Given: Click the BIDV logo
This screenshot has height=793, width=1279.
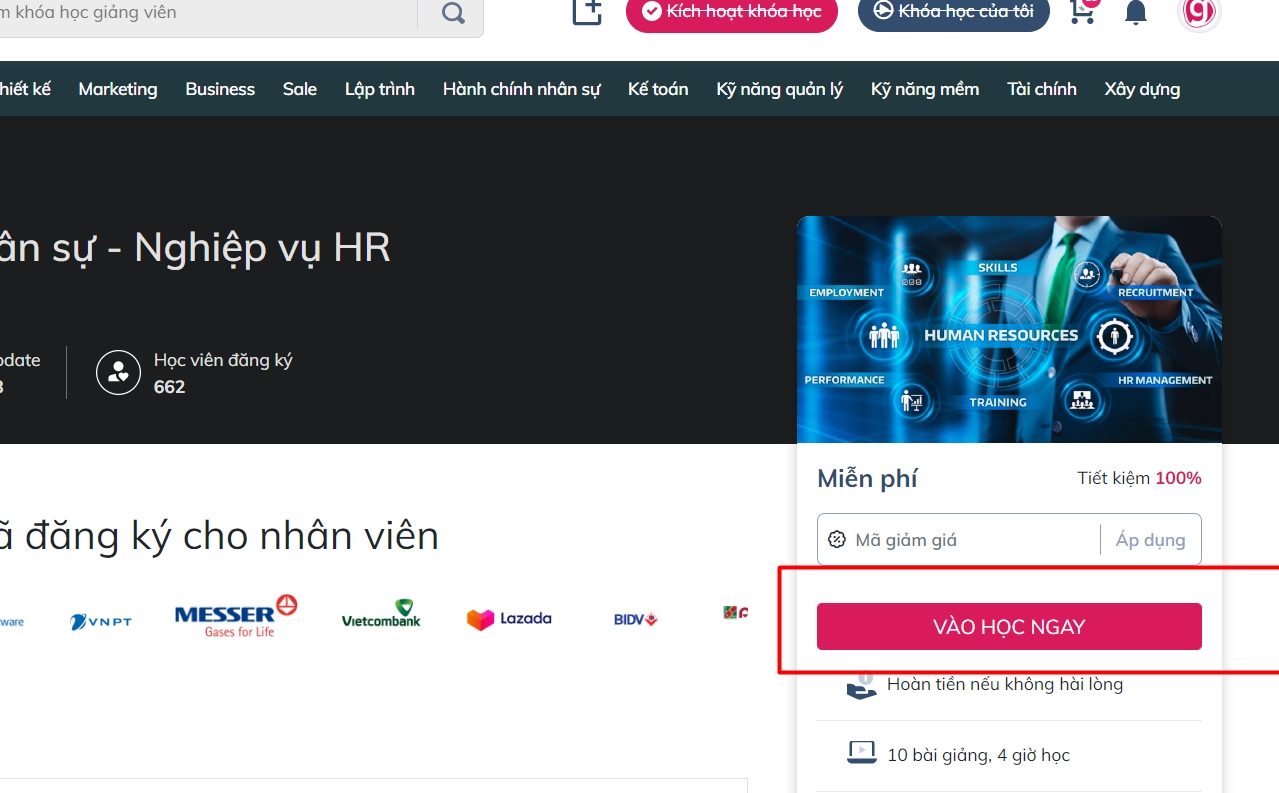Looking at the screenshot, I should pyautogui.click(x=636, y=620).
